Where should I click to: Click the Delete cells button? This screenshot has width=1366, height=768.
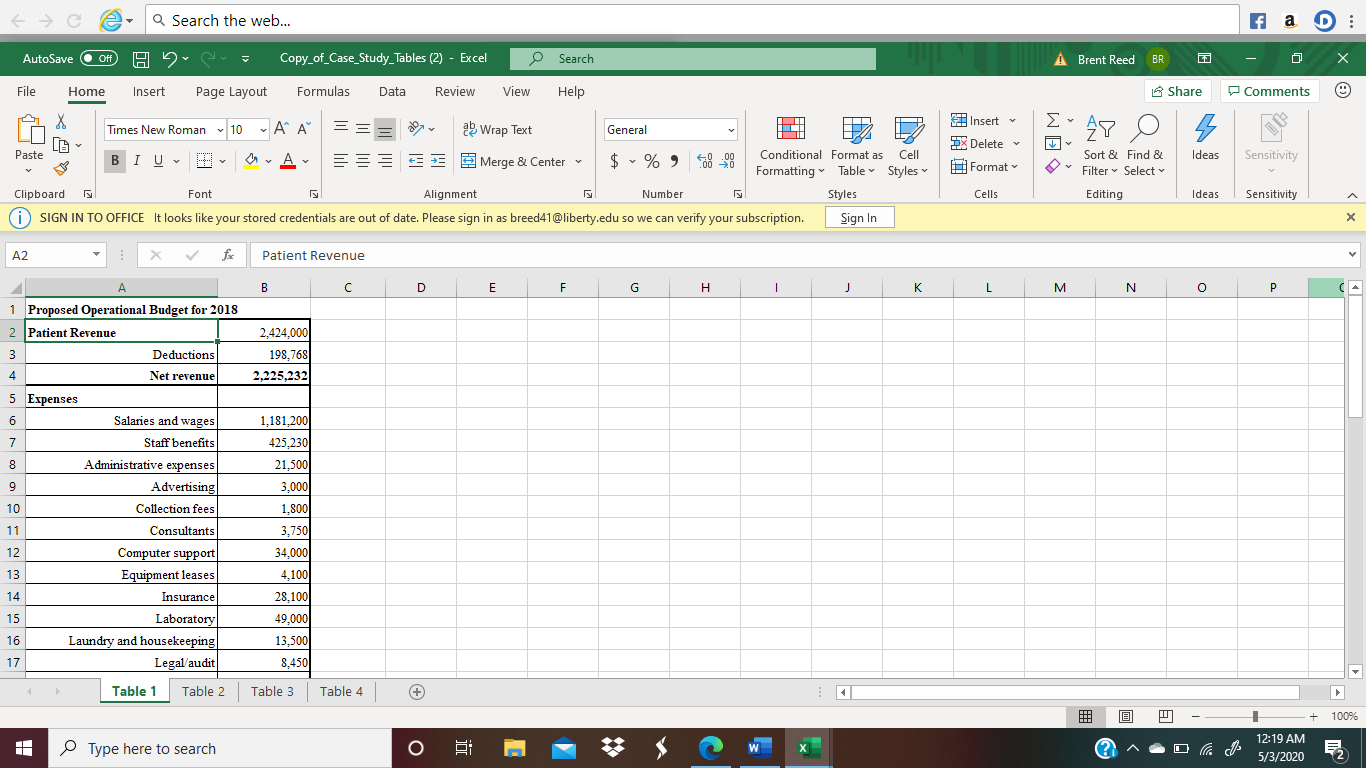pyautogui.click(x=986, y=143)
